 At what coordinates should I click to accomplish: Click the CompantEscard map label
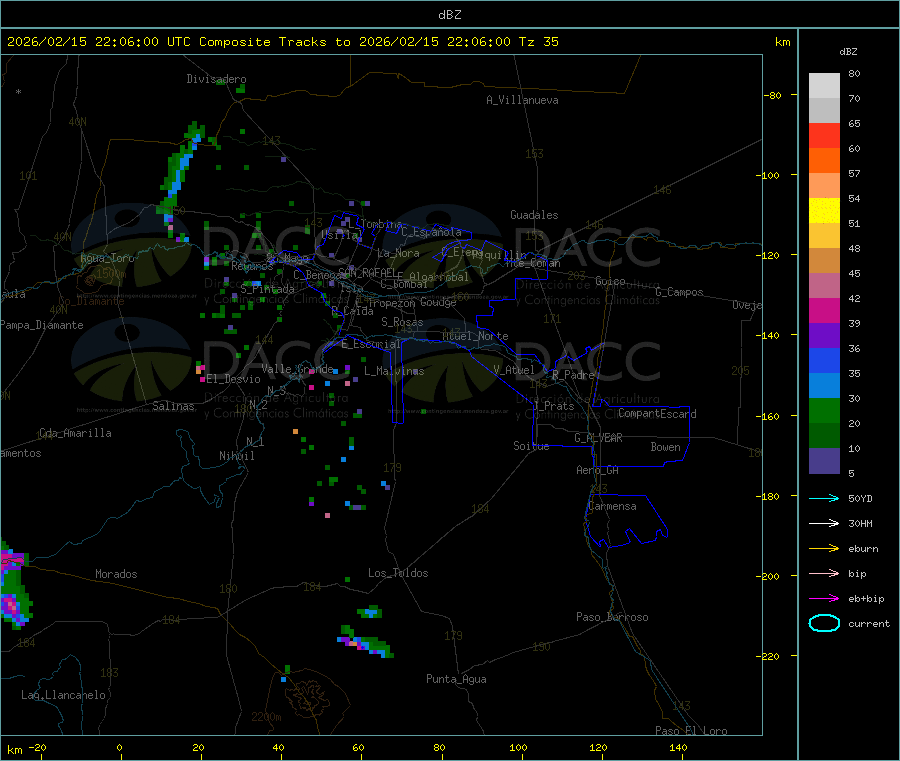point(657,413)
